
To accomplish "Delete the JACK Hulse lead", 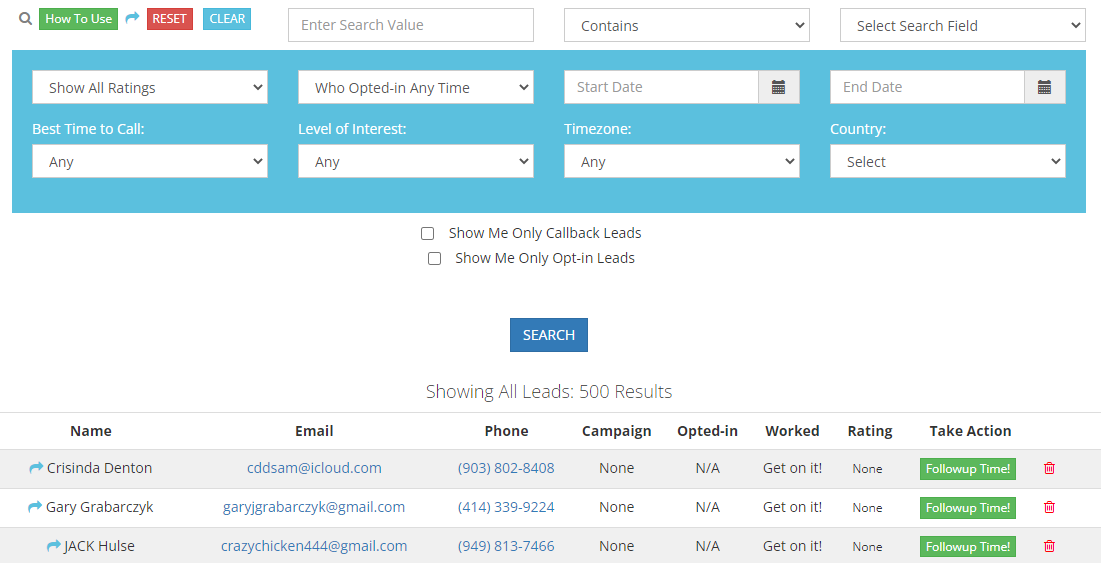I will coord(1049,545).
